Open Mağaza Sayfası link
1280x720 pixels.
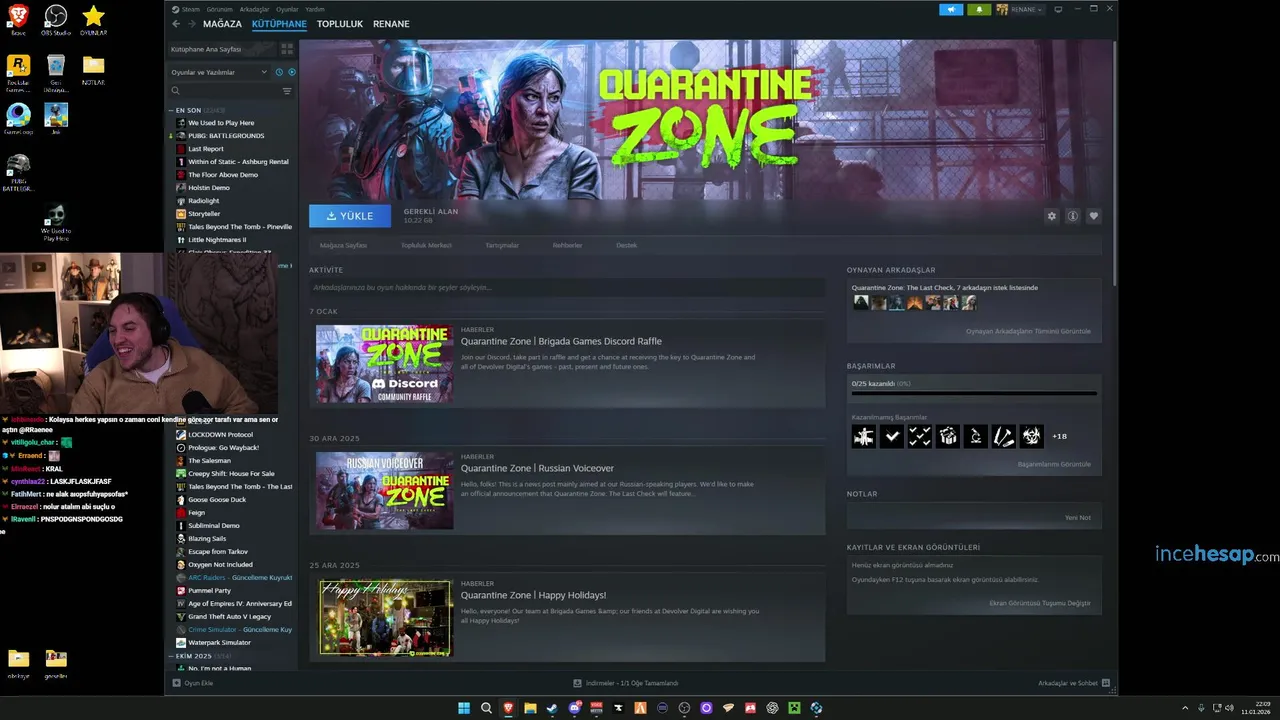(343, 245)
